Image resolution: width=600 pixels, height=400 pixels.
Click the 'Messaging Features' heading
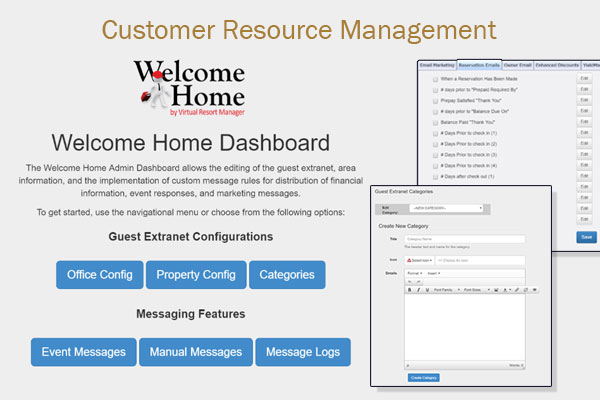[191, 314]
